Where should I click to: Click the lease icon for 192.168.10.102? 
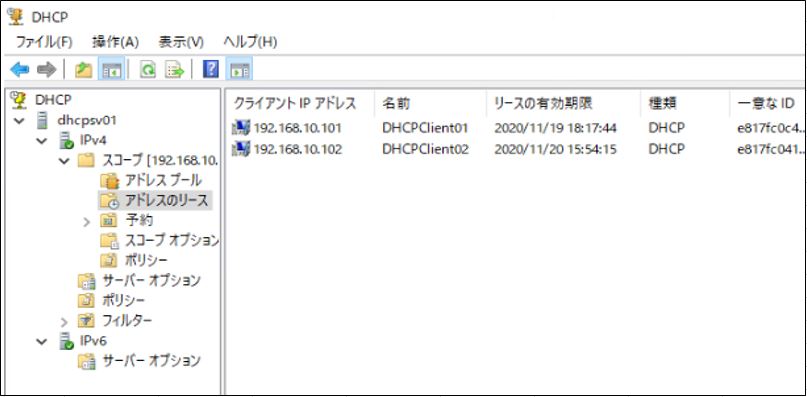[241, 149]
